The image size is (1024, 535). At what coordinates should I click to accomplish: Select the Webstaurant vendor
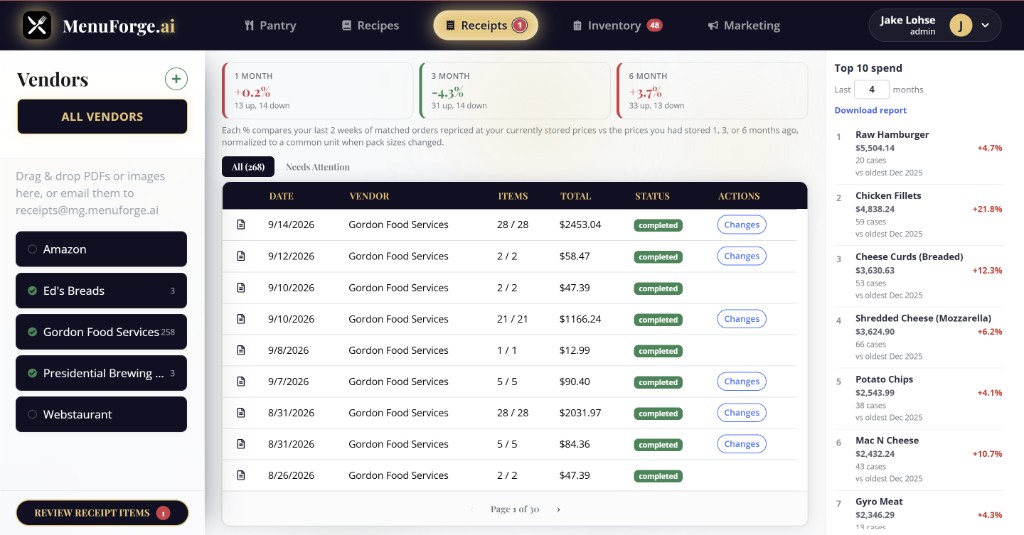(101, 414)
